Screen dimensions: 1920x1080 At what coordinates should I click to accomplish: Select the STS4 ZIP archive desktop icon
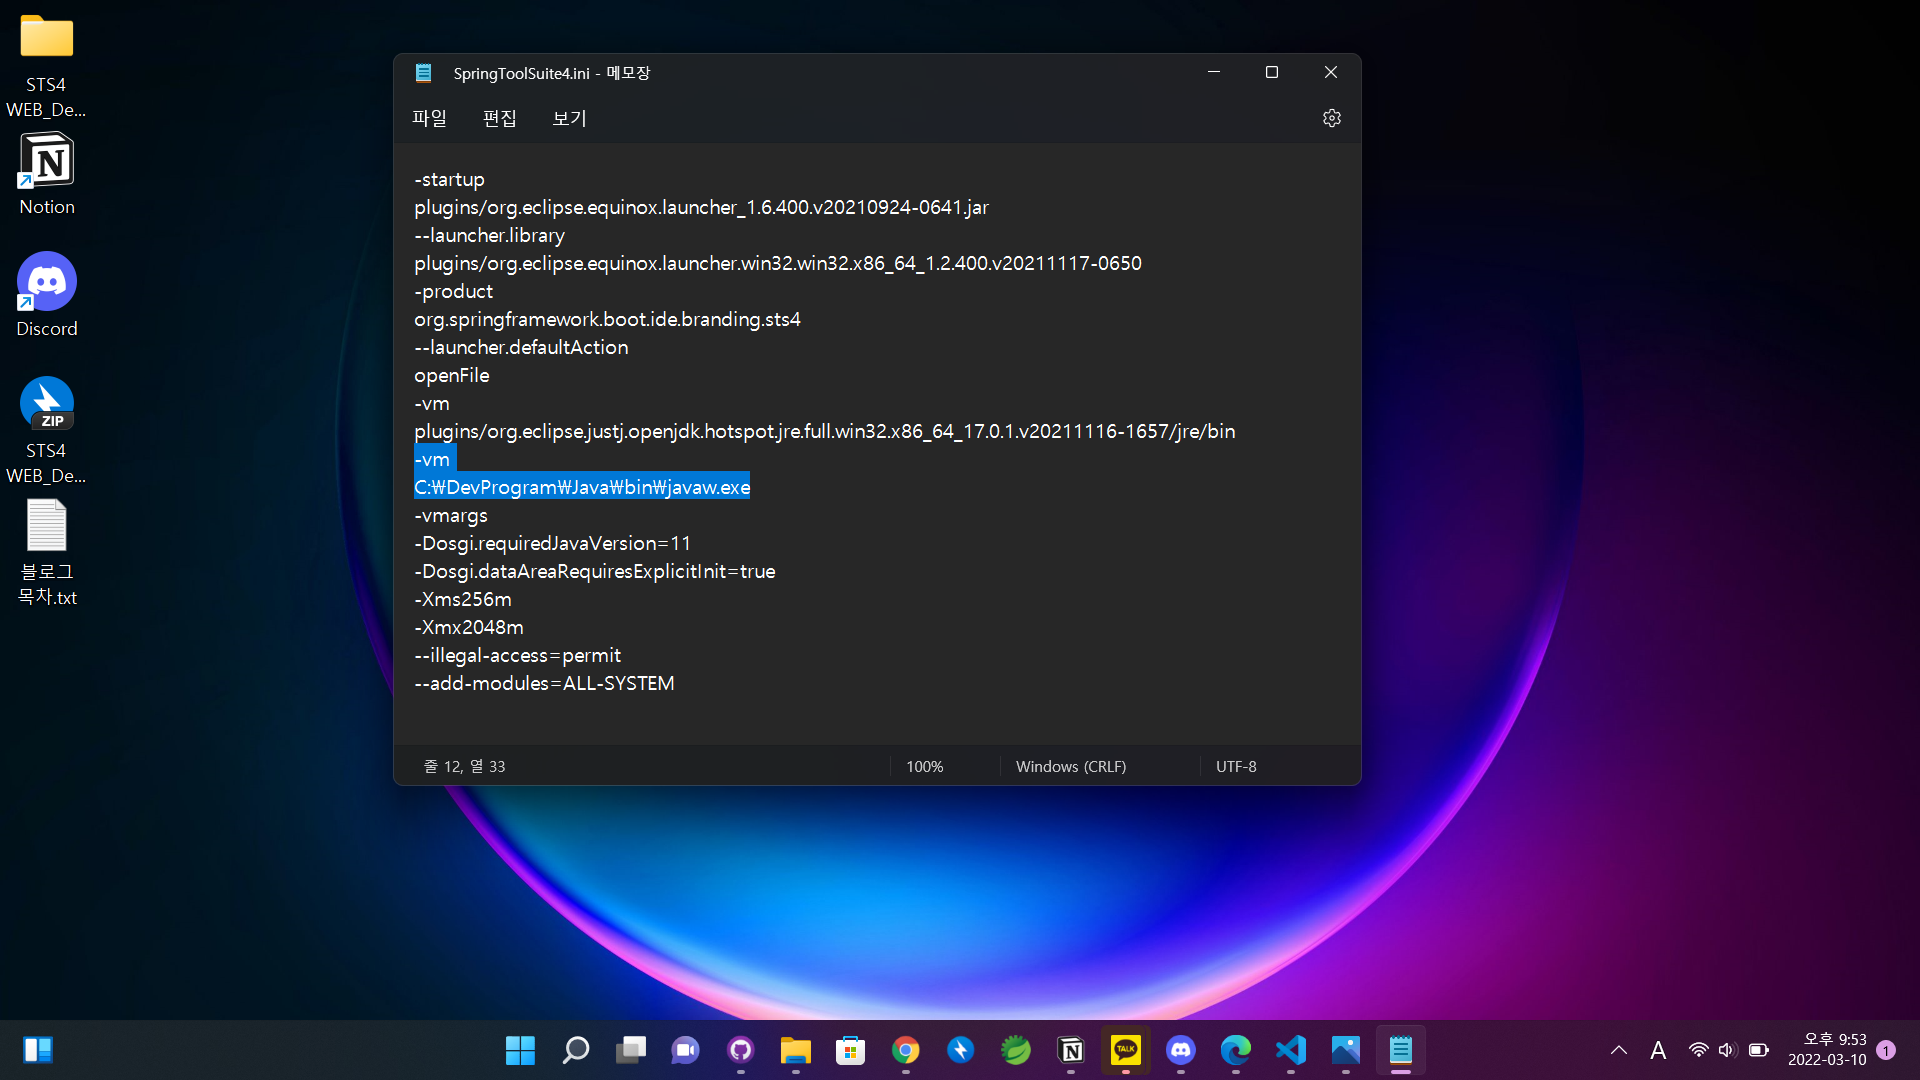coord(47,428)
